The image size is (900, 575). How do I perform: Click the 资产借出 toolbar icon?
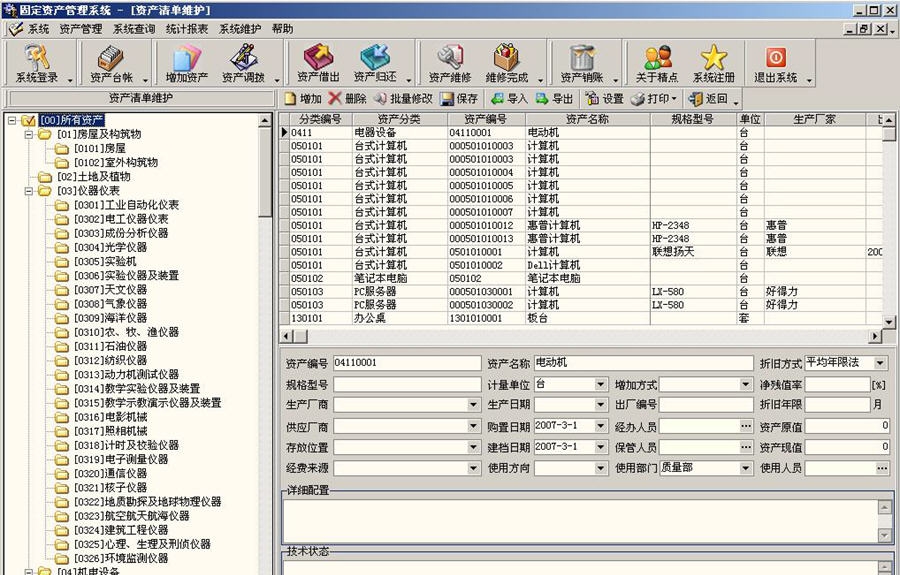click(318, 63)
